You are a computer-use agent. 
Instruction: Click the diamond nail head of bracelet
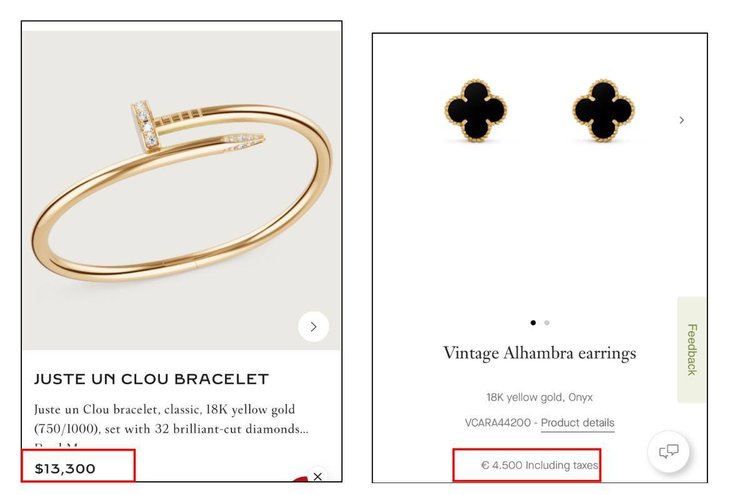[145, 125]
